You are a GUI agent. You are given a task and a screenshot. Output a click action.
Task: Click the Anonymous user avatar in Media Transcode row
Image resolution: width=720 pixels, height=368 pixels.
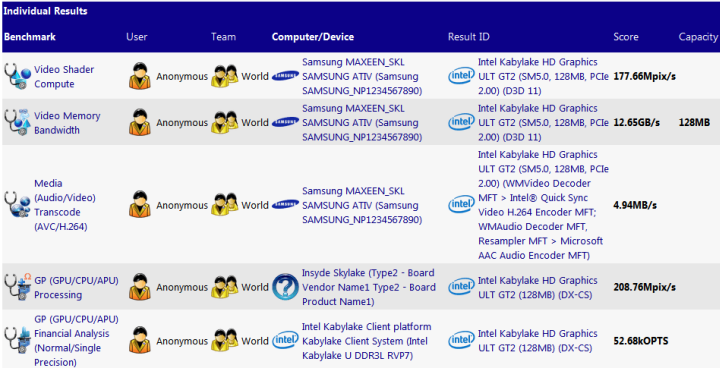(x=140, y=204)
